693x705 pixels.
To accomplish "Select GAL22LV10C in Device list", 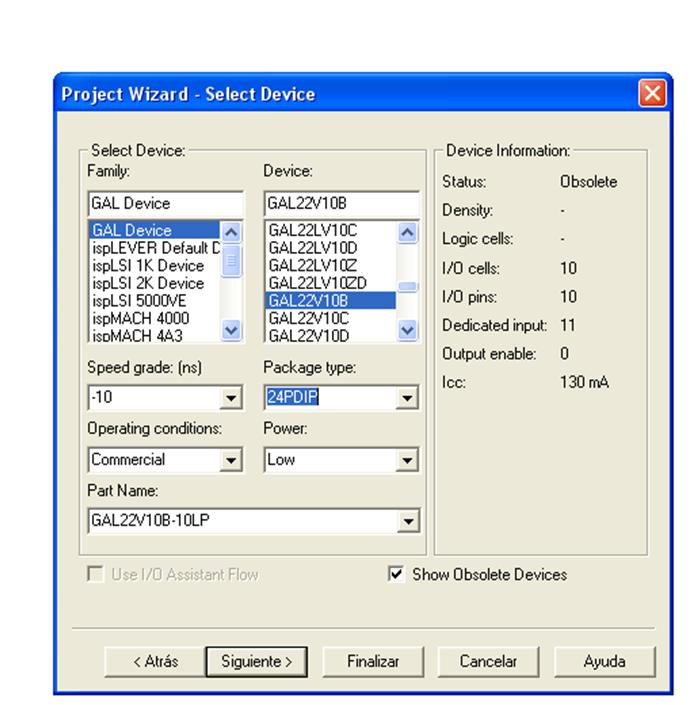I will pyautogui.click(x=331, y=230).
